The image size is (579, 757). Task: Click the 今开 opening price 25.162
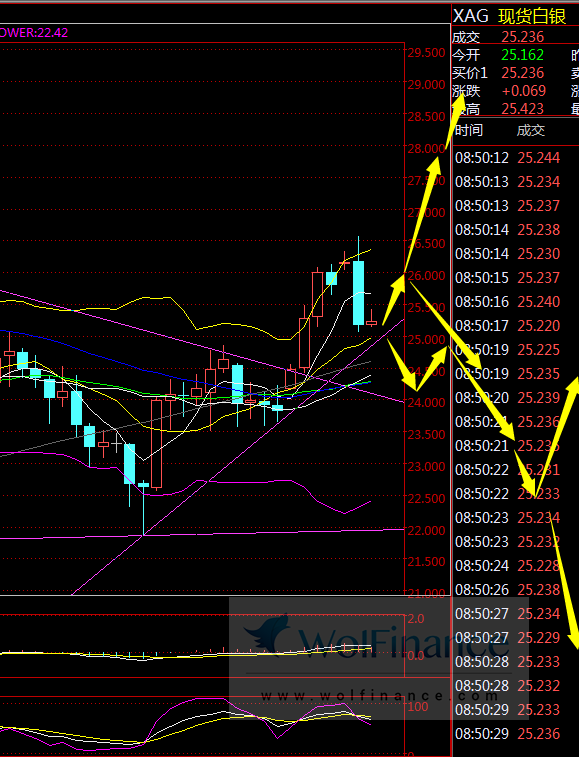coord(523,55)
